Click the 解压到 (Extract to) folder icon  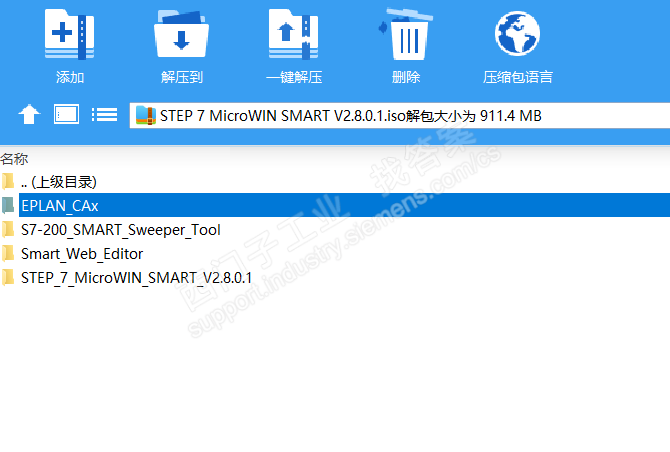[181, 34]
